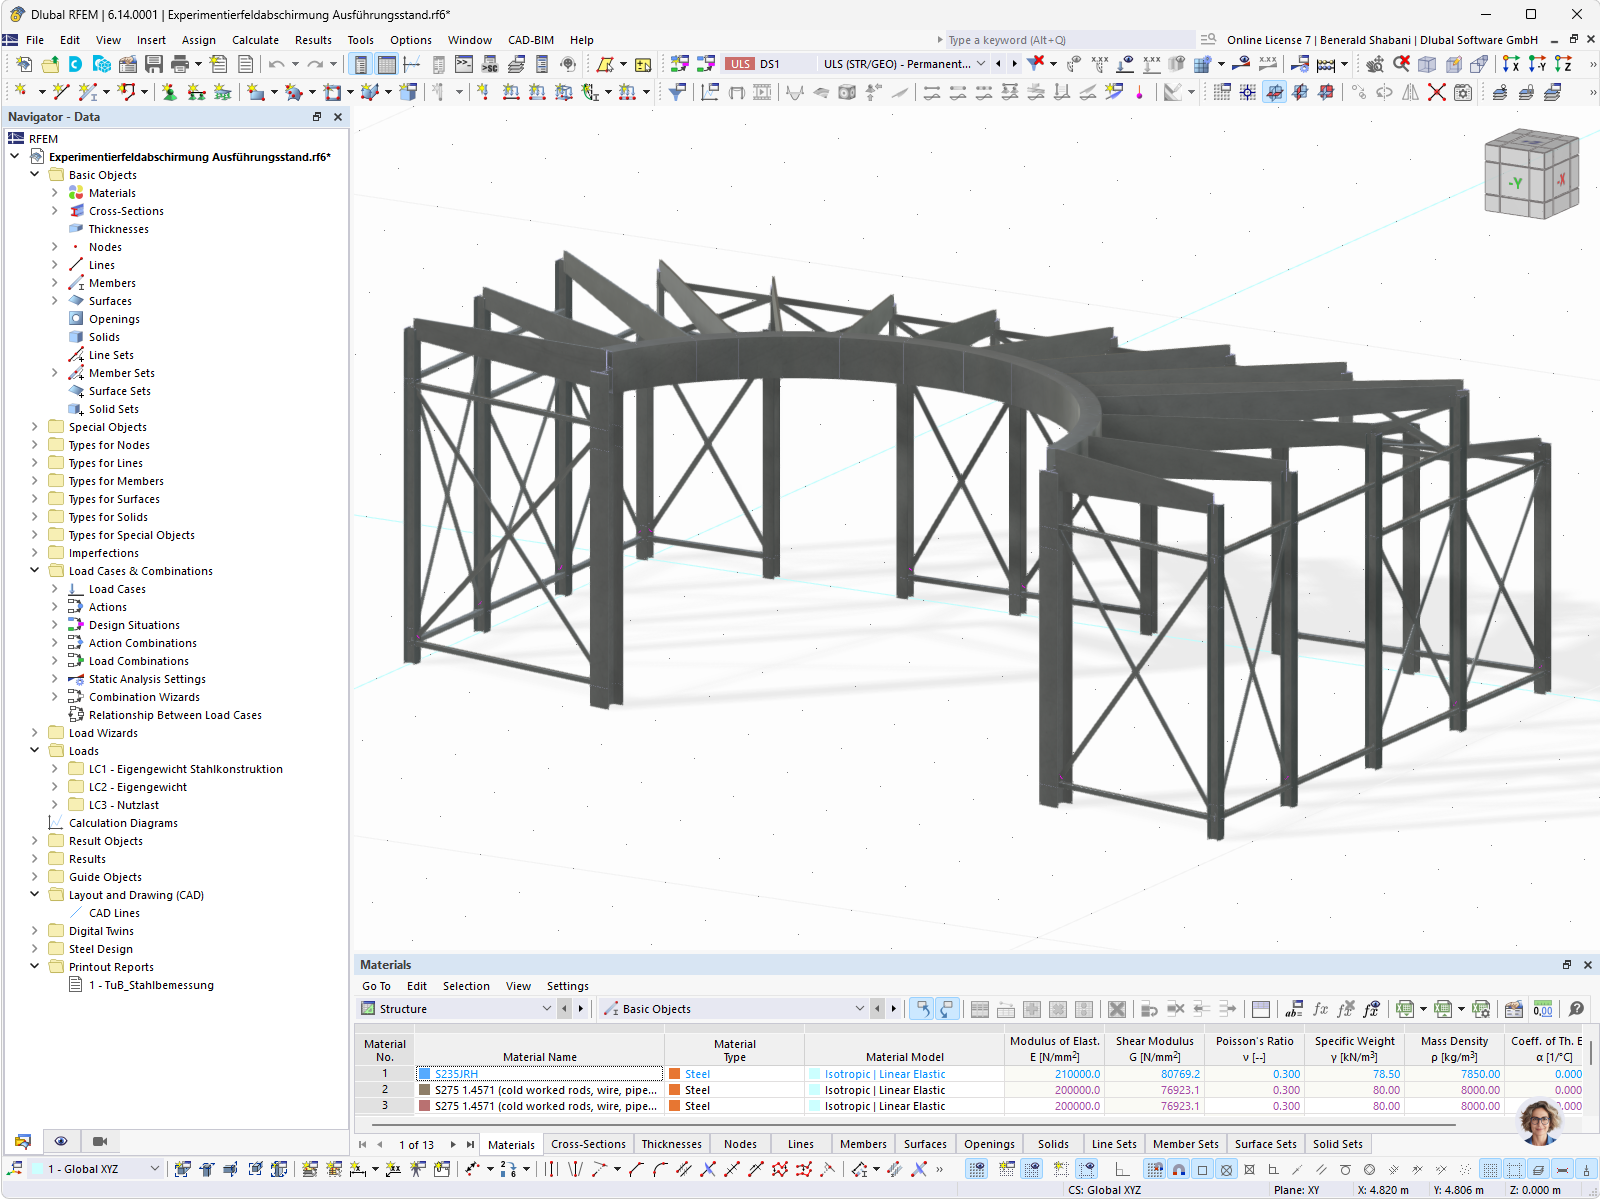
Task: Toggle the square snap option in status bar
Action: click(x=1203, y=1169)
